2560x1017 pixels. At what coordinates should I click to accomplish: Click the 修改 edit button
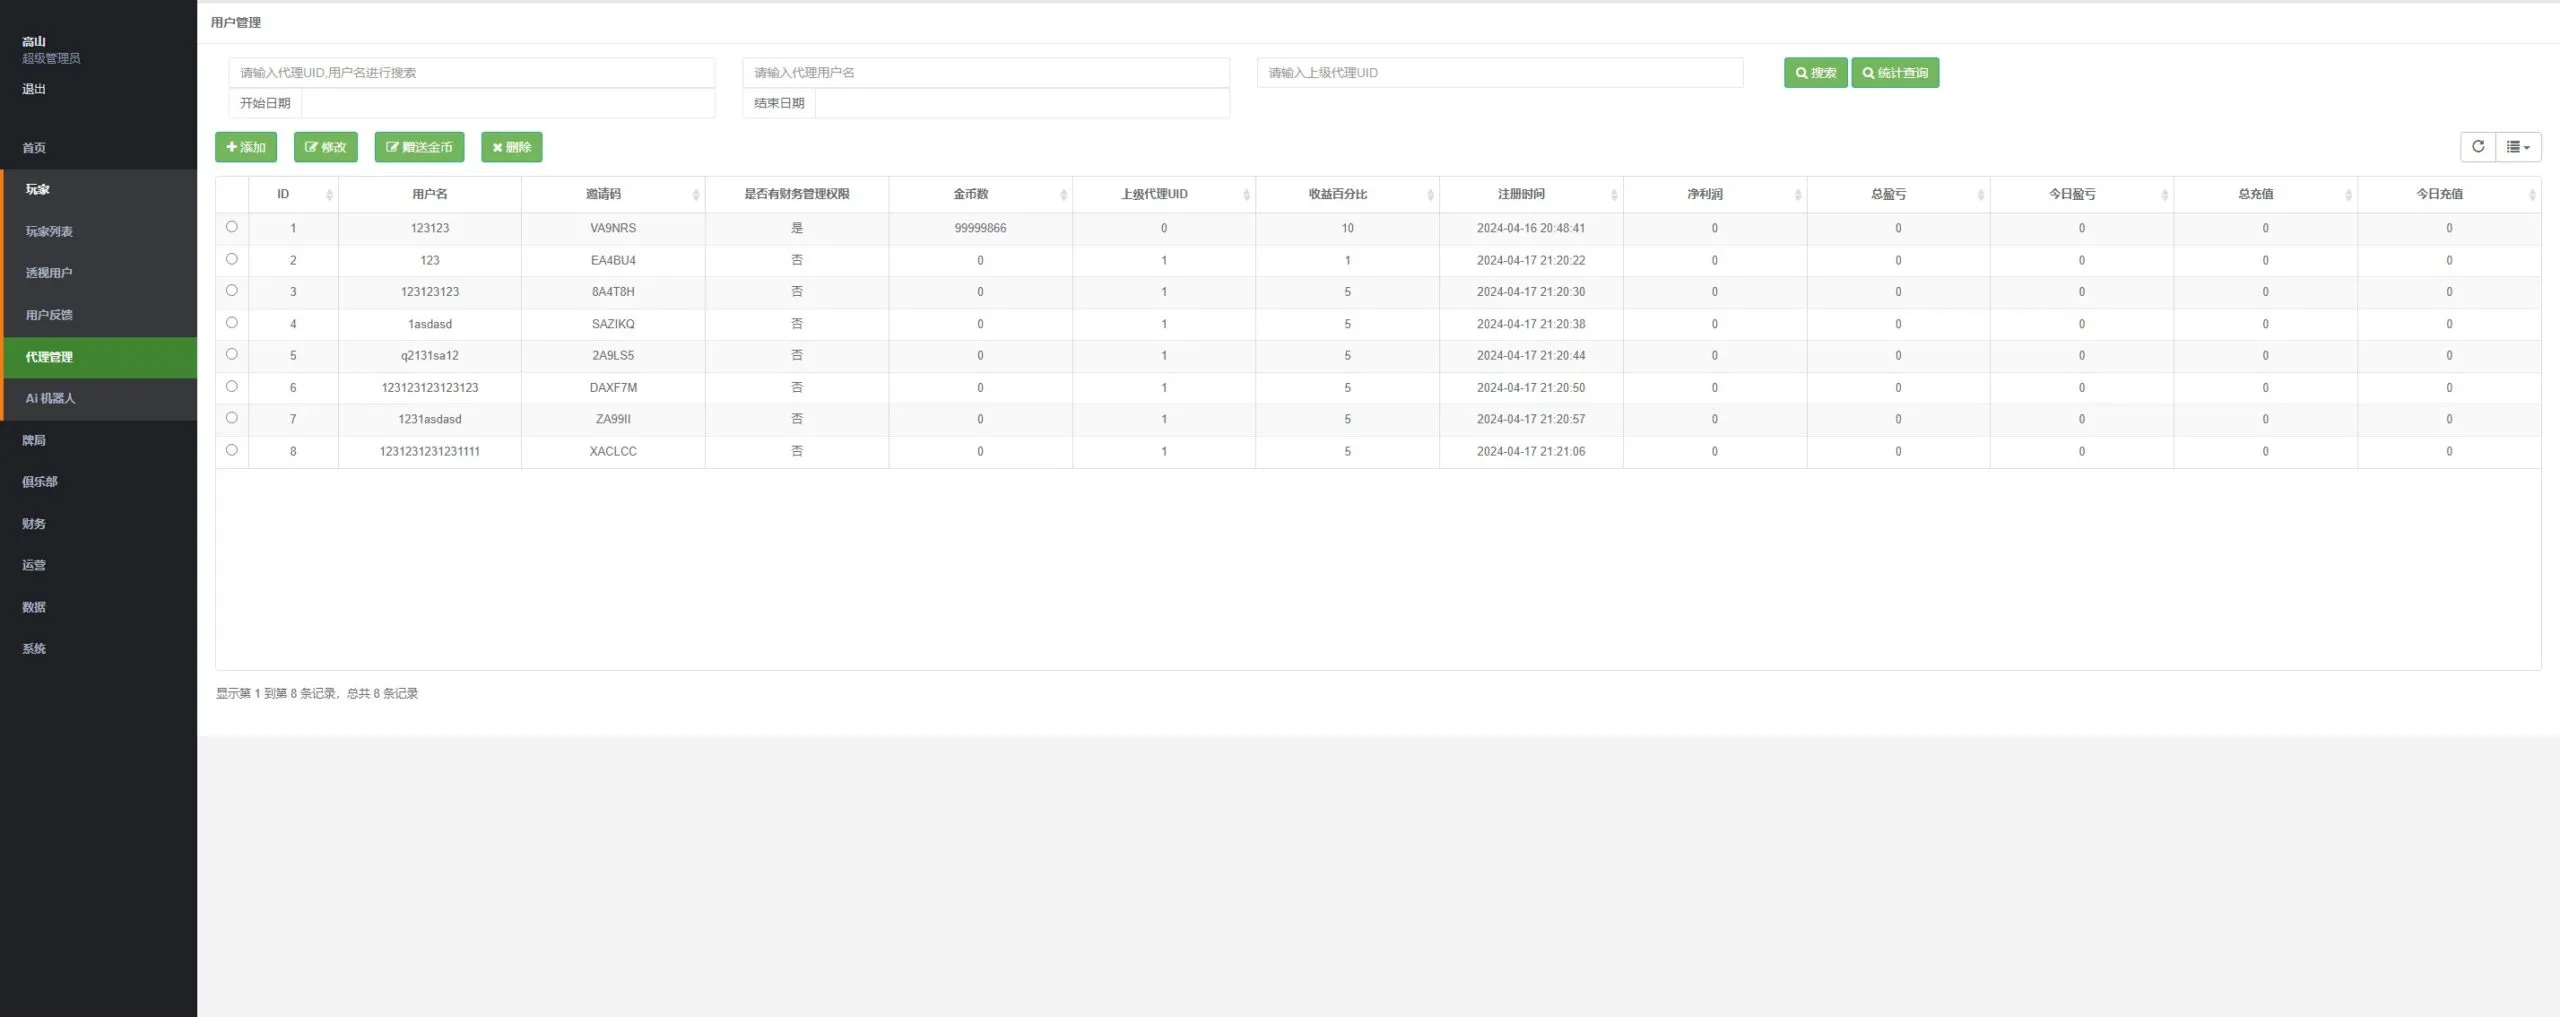[325, 147]
